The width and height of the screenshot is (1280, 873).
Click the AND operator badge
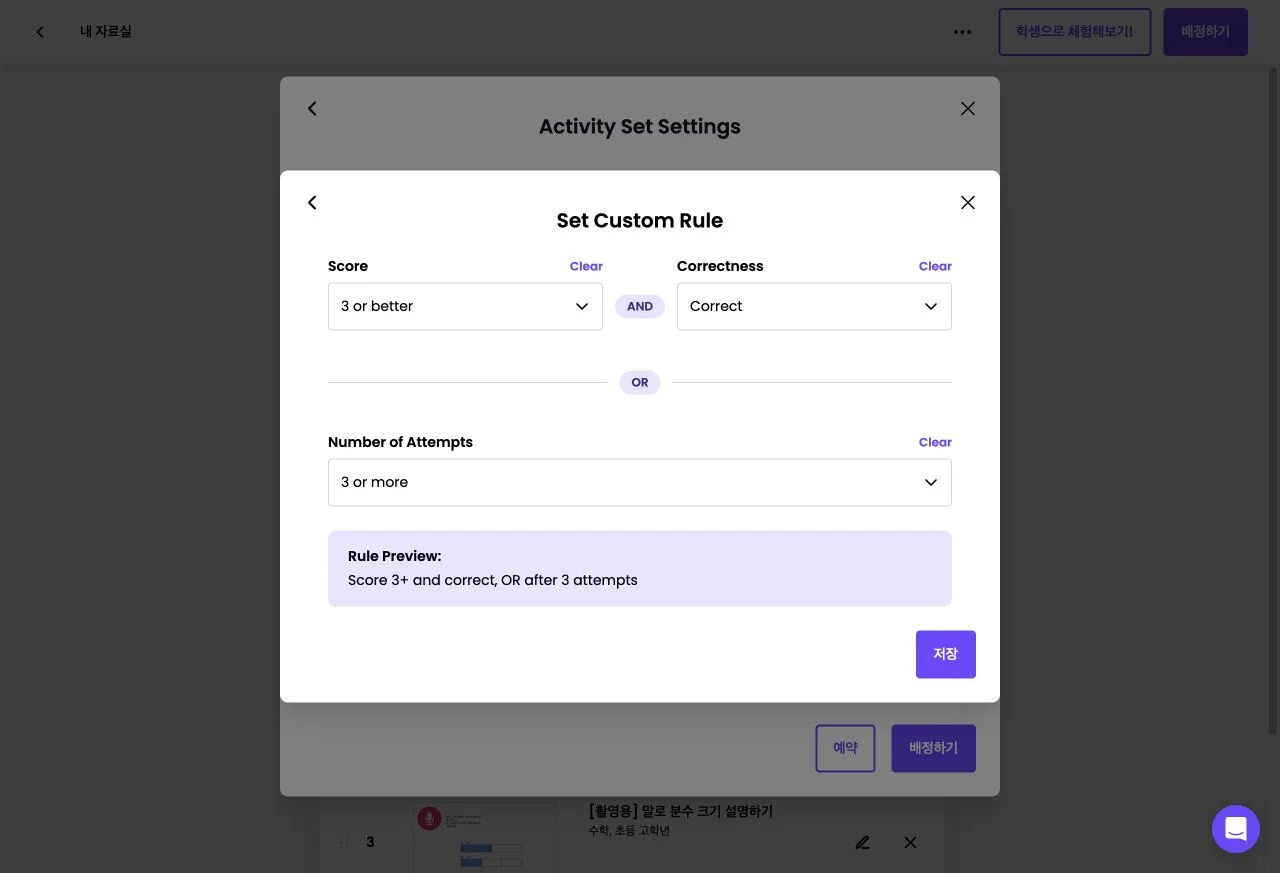640,306
